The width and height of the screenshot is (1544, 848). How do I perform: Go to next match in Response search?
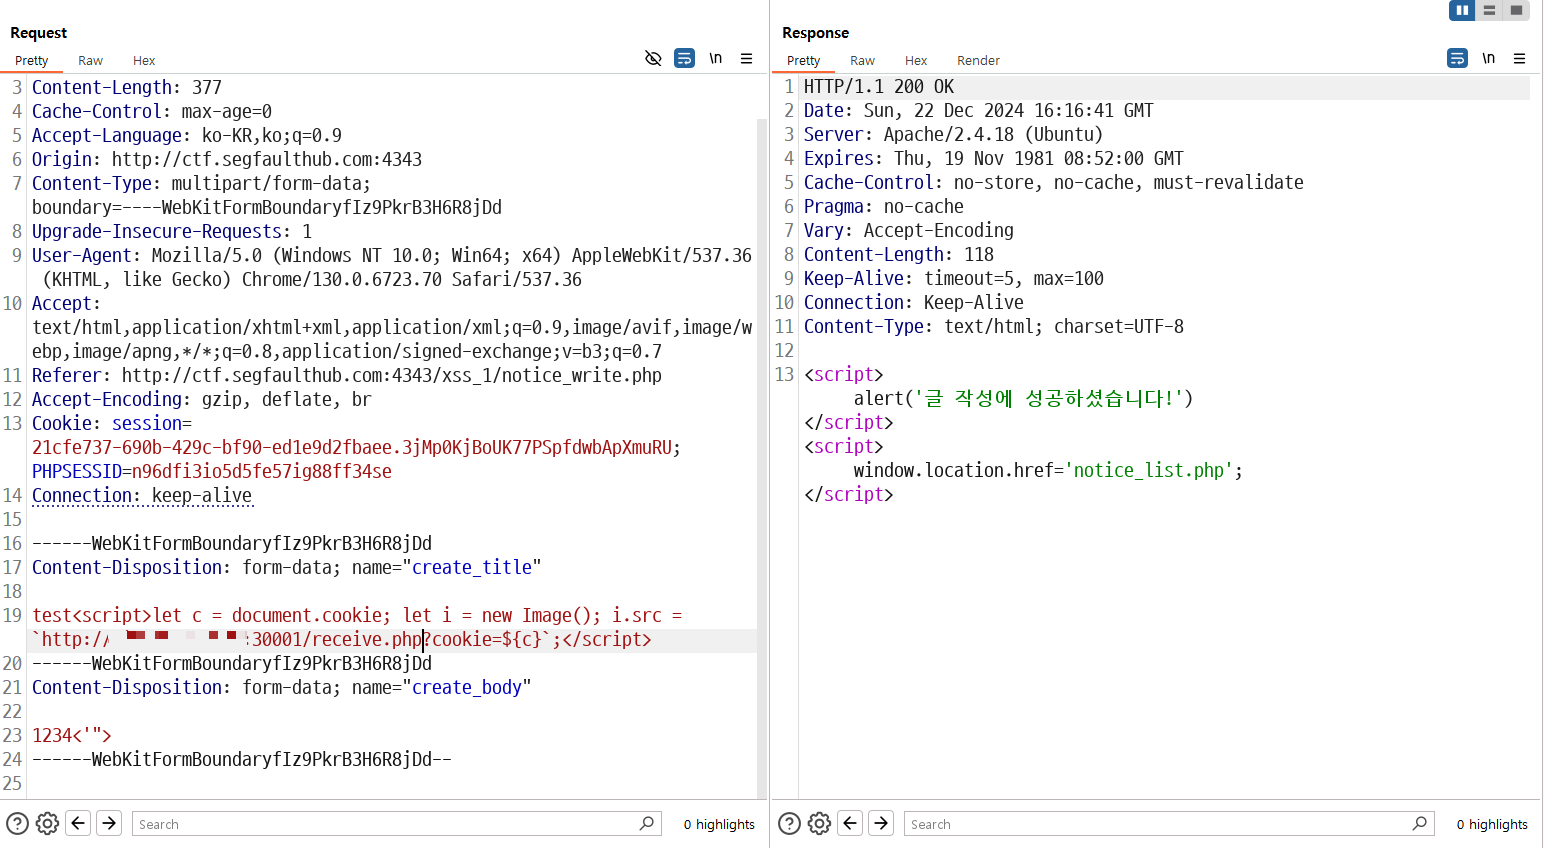881,822
